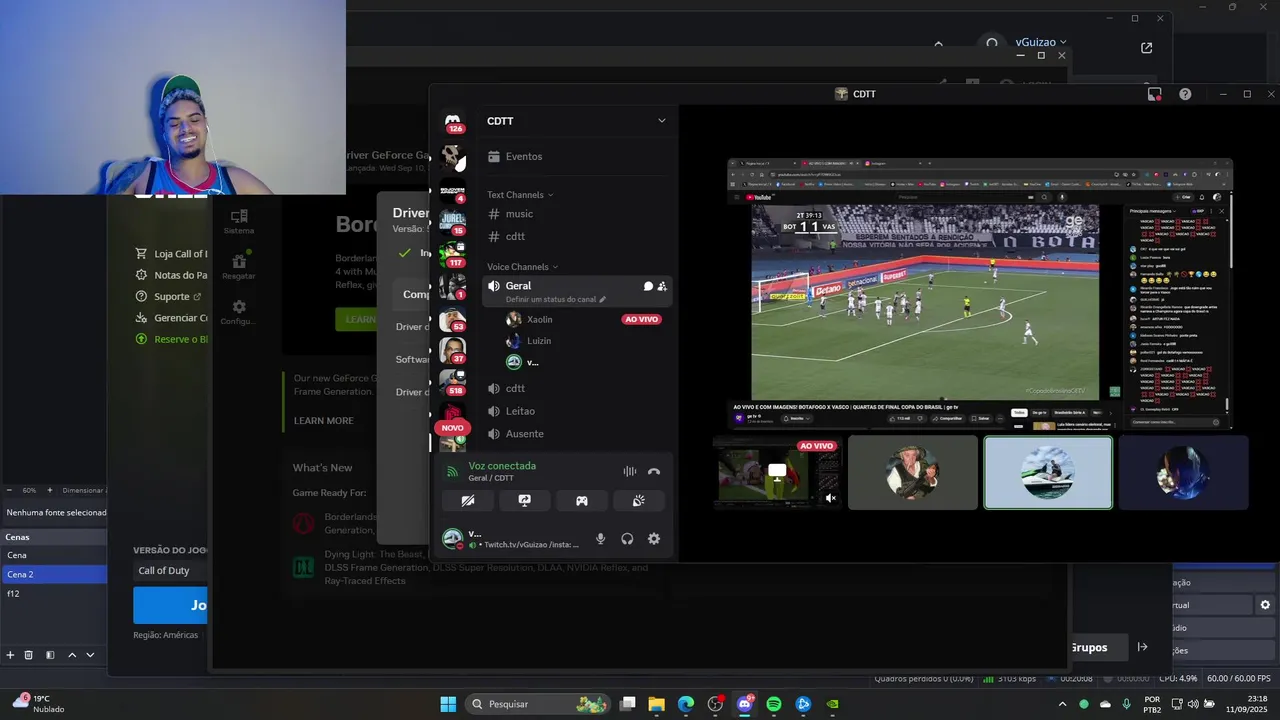1280x720 pixels.
Task: Collapse the Voice Channels category
Action: pos(522,267)
